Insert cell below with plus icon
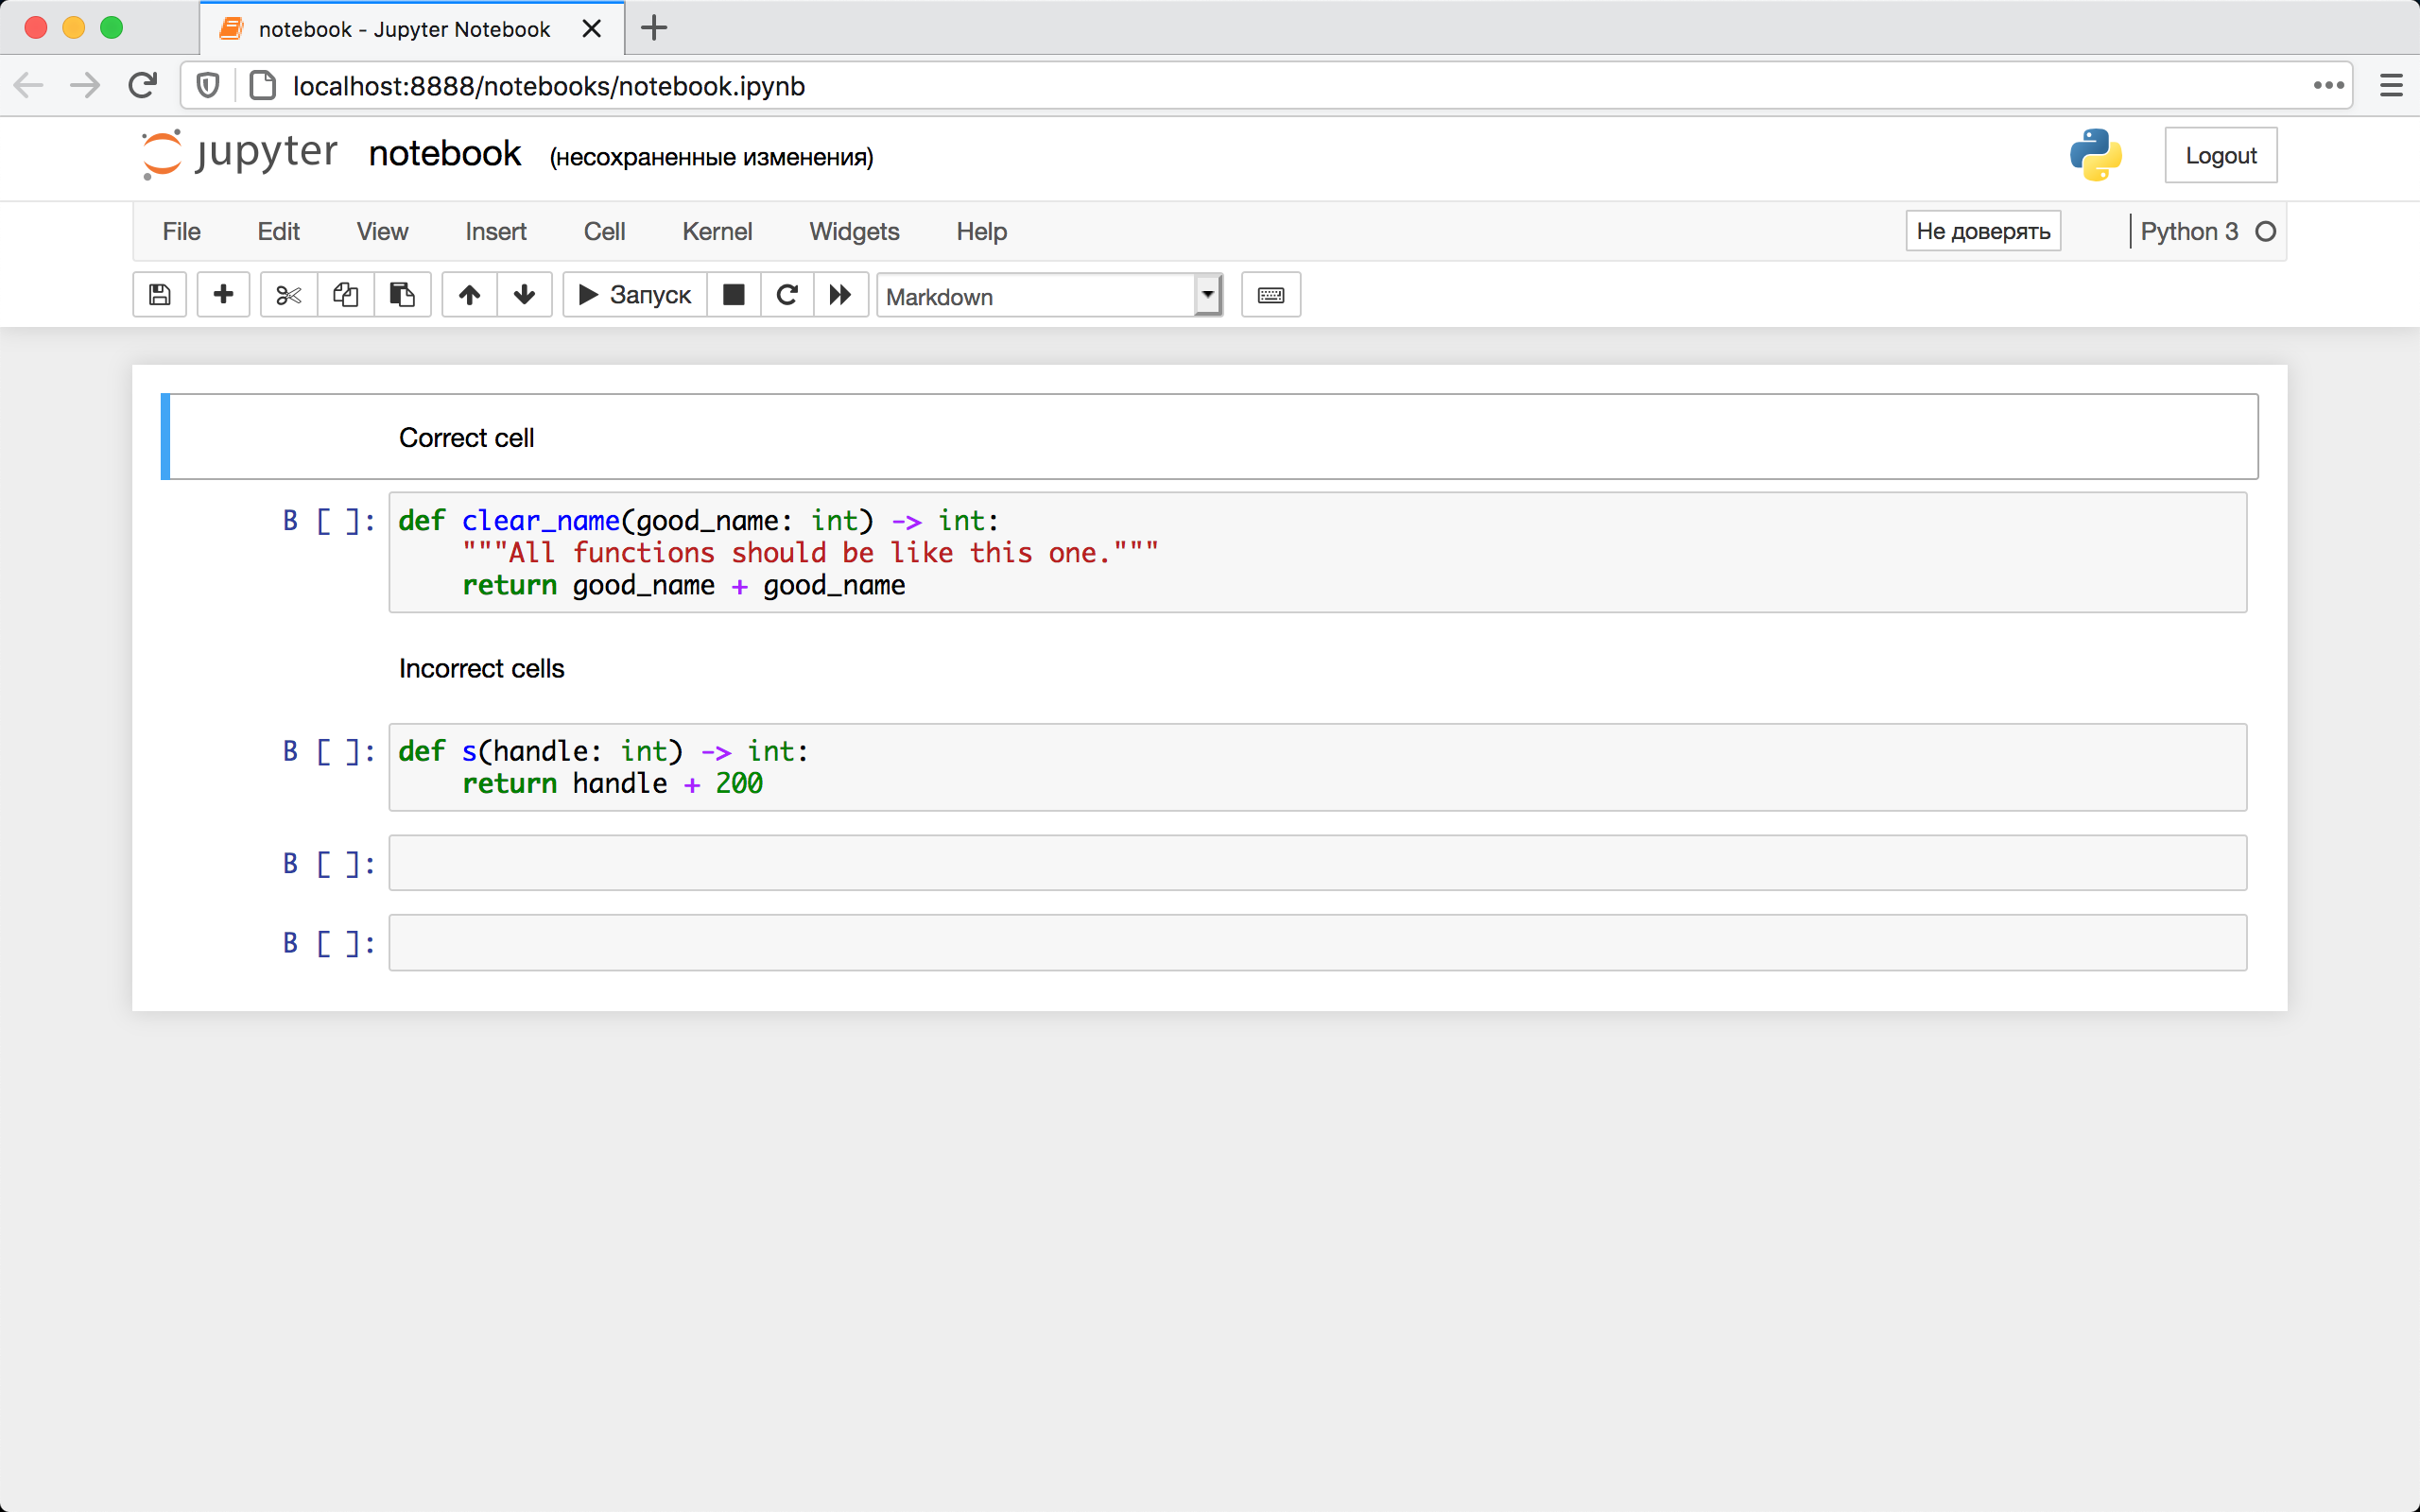 coord(223,295)
